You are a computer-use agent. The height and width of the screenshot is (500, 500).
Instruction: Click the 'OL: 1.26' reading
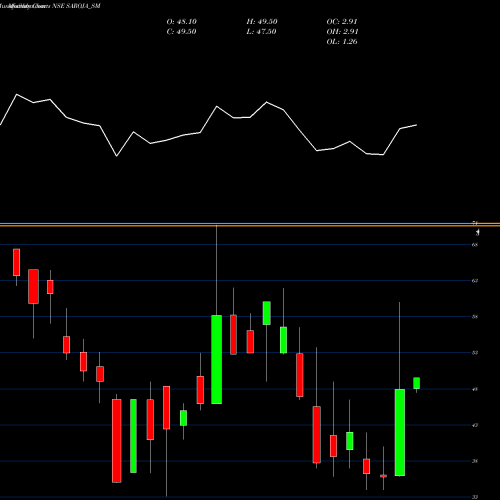(342, 42)
